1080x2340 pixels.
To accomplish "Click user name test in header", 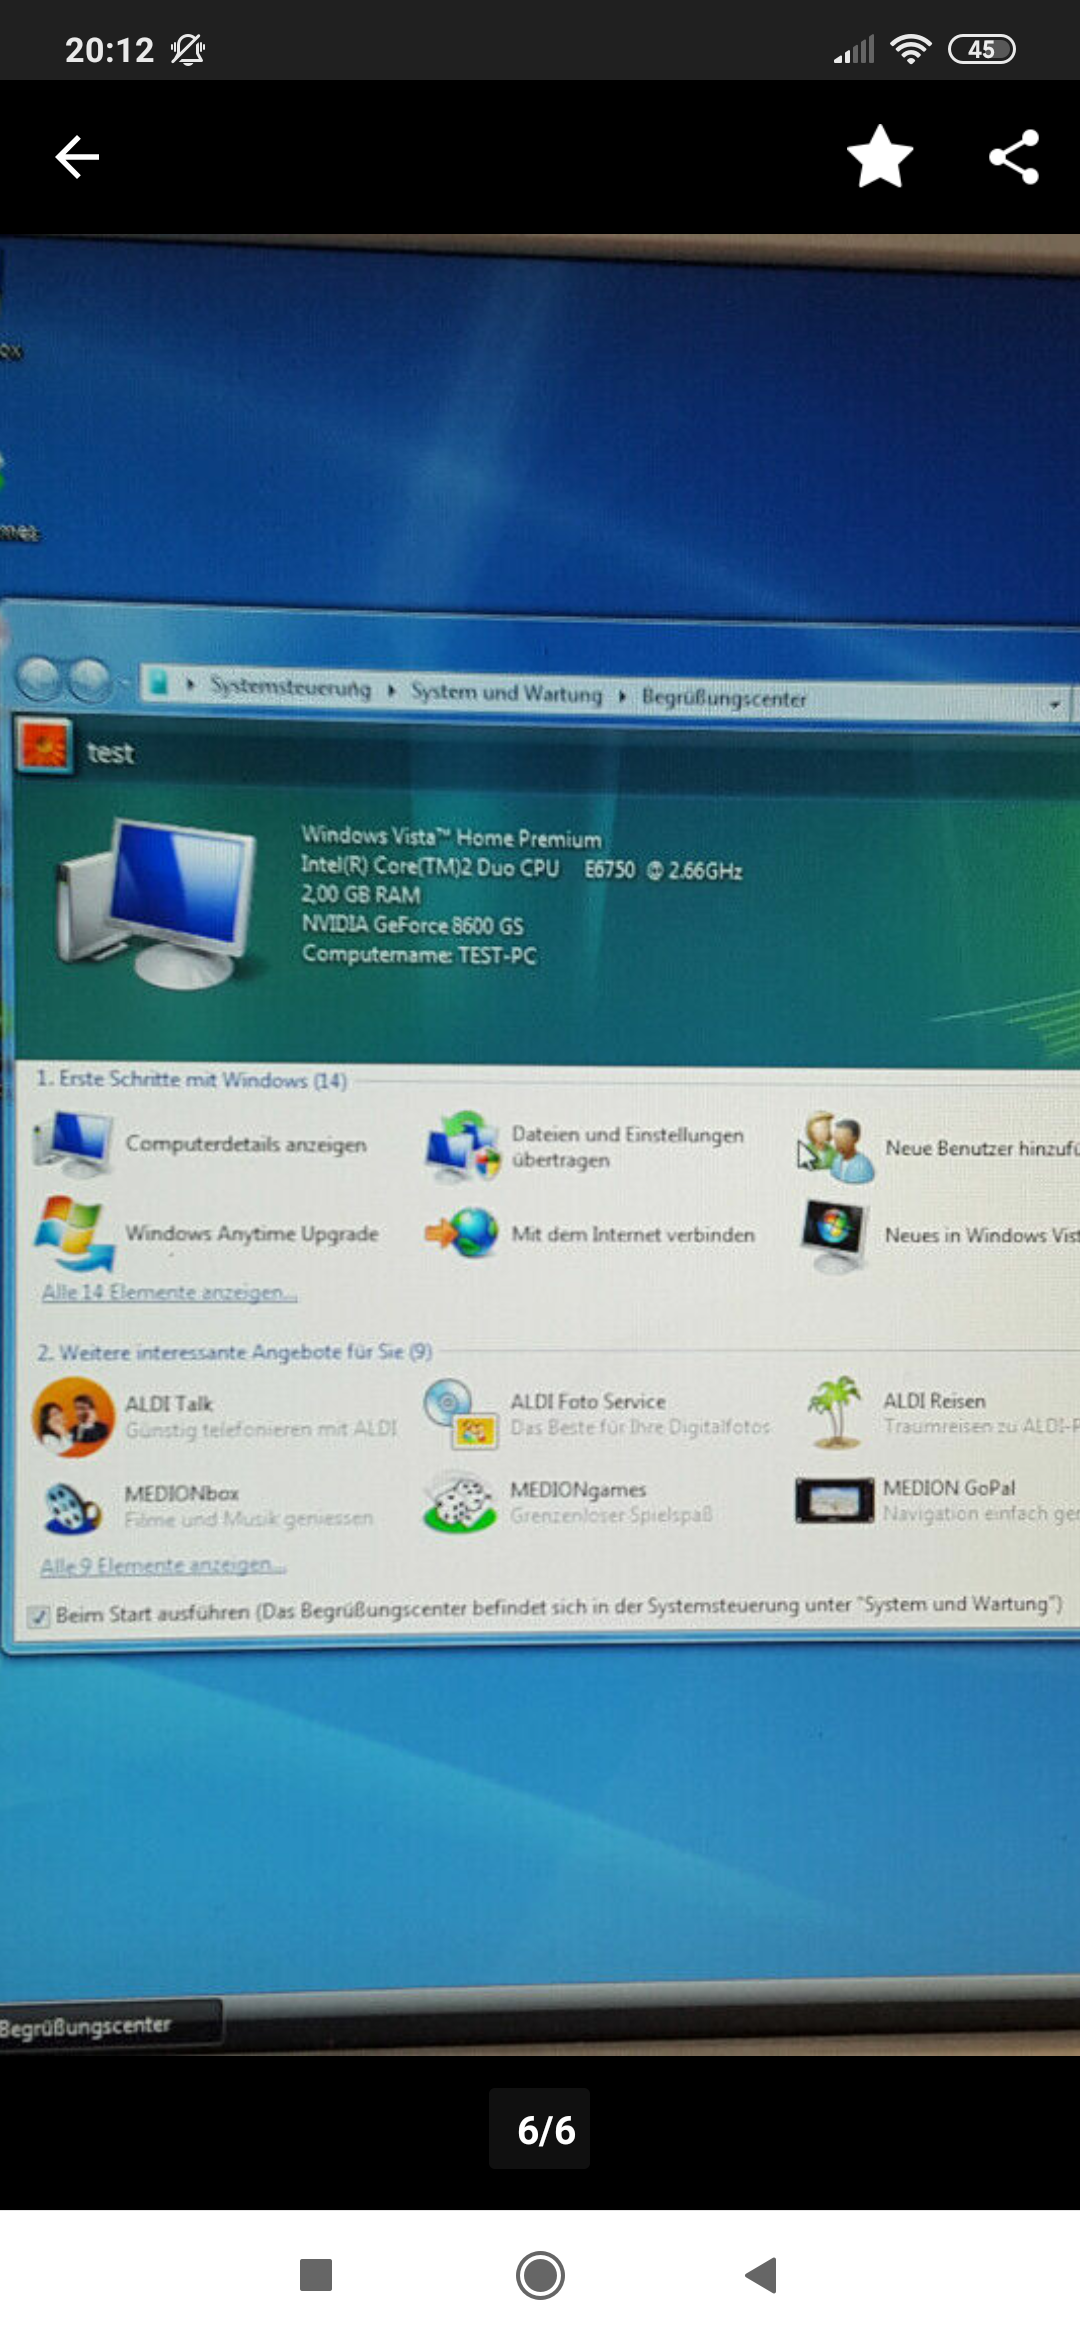I will (x=110, y=752).
